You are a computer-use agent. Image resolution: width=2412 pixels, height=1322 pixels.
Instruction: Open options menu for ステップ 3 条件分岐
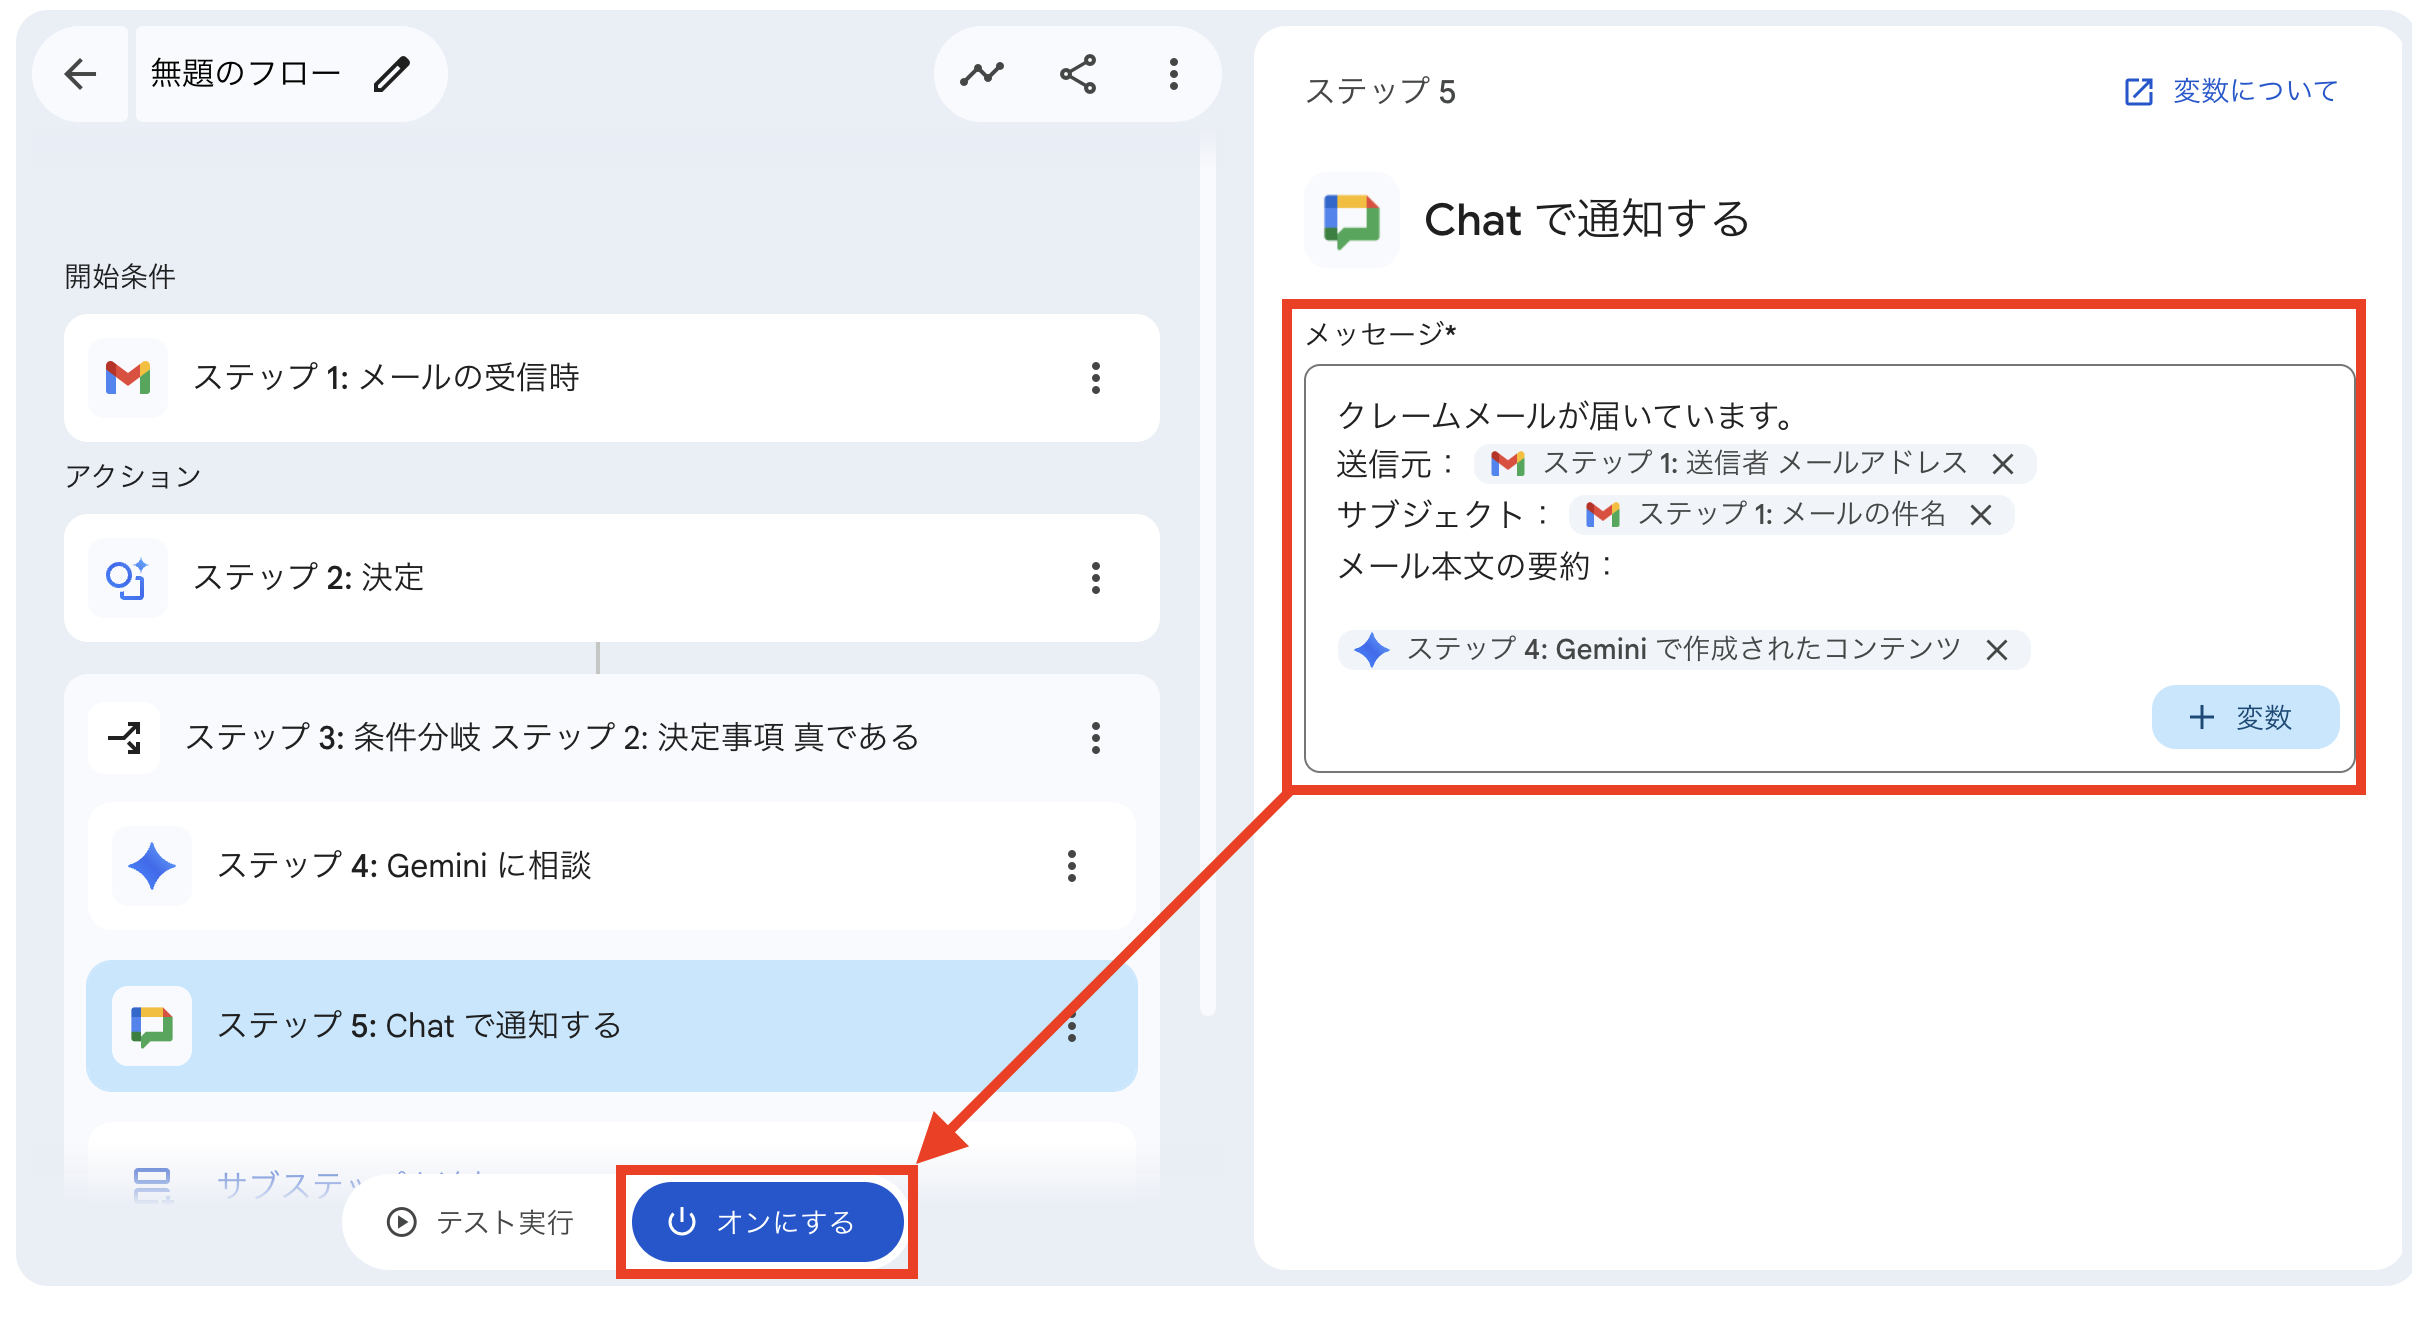[x=1096, y=738]
